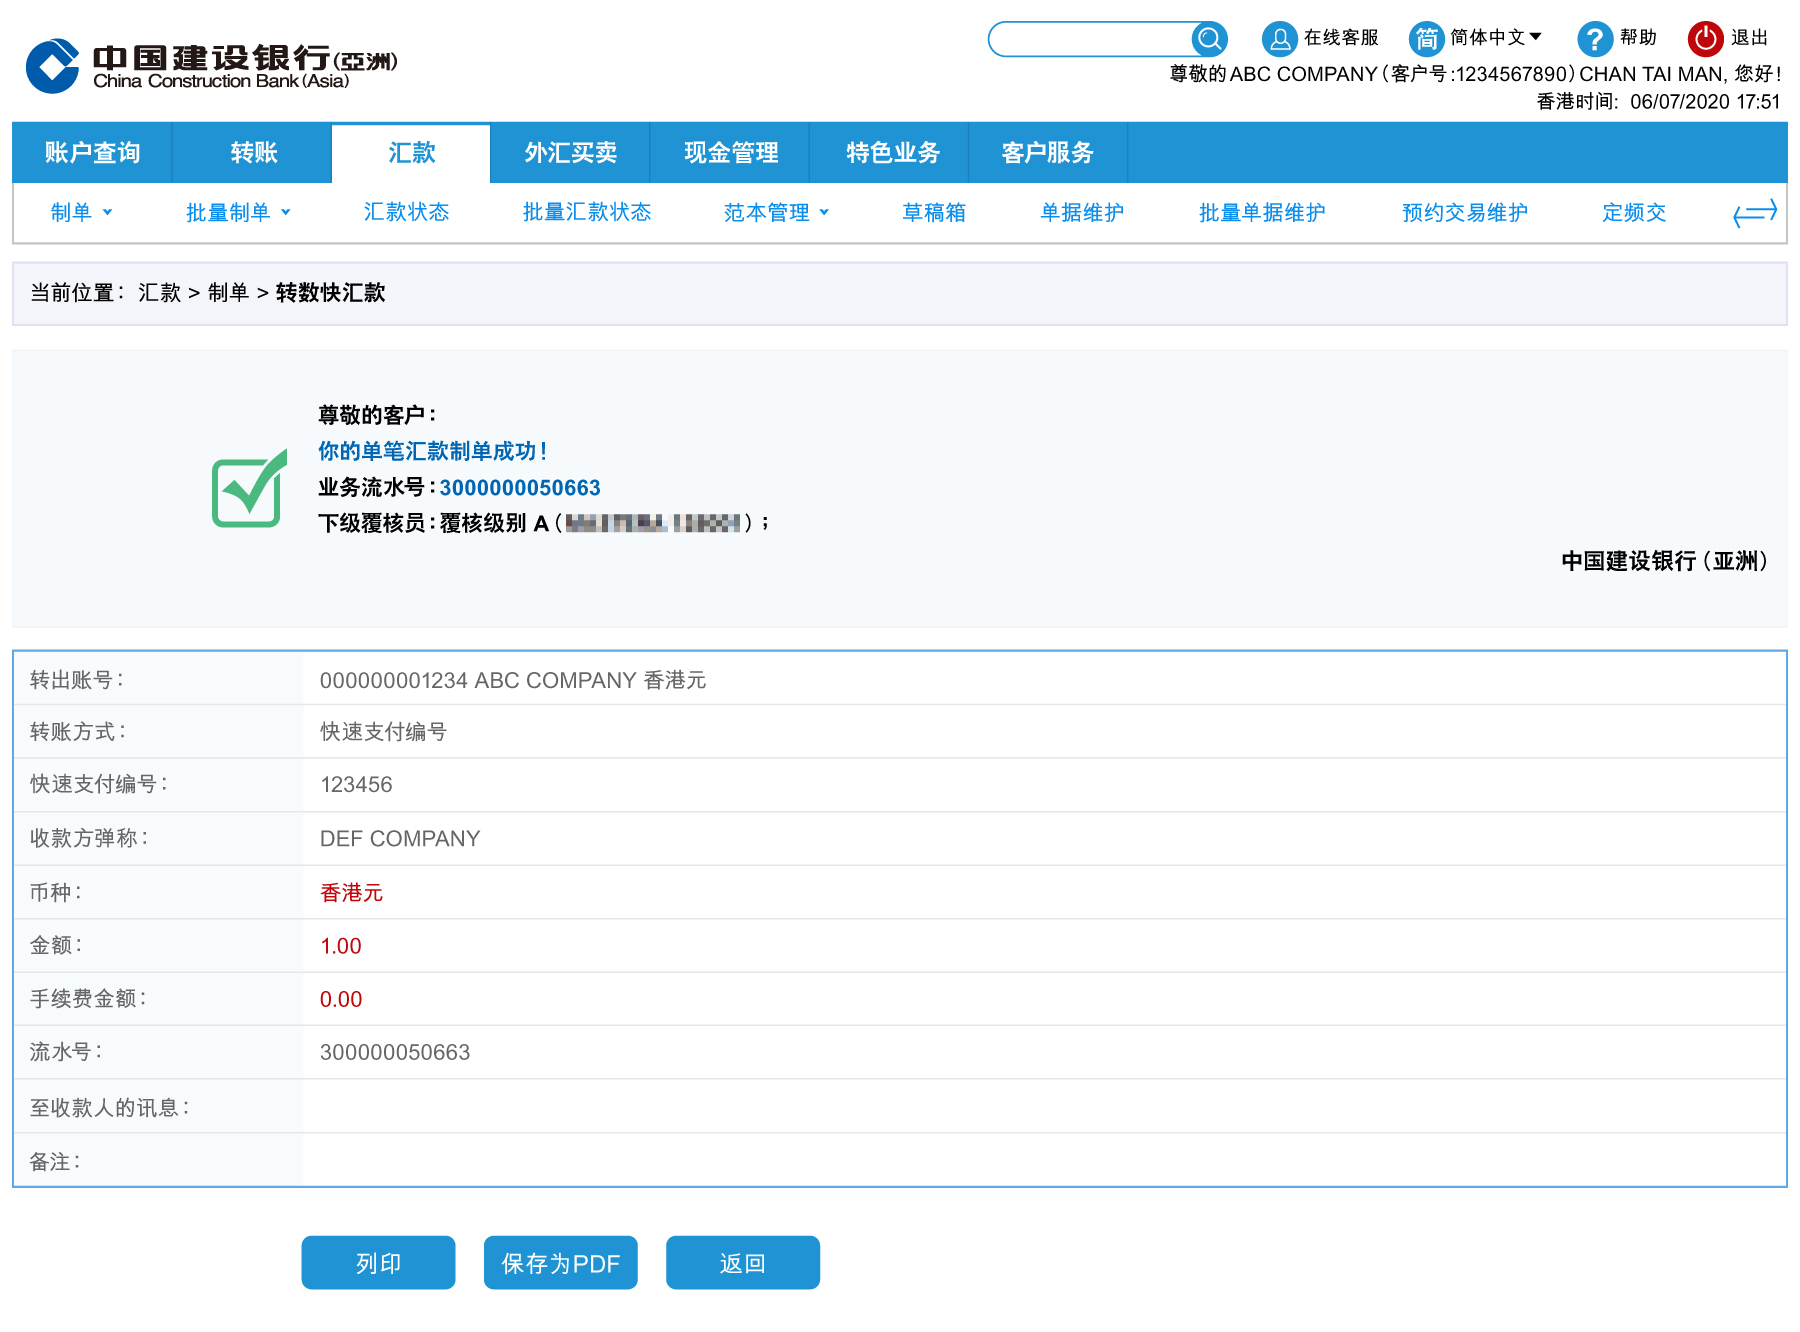
Task: Click the amount value 1.00
Action: pos(341,946)
